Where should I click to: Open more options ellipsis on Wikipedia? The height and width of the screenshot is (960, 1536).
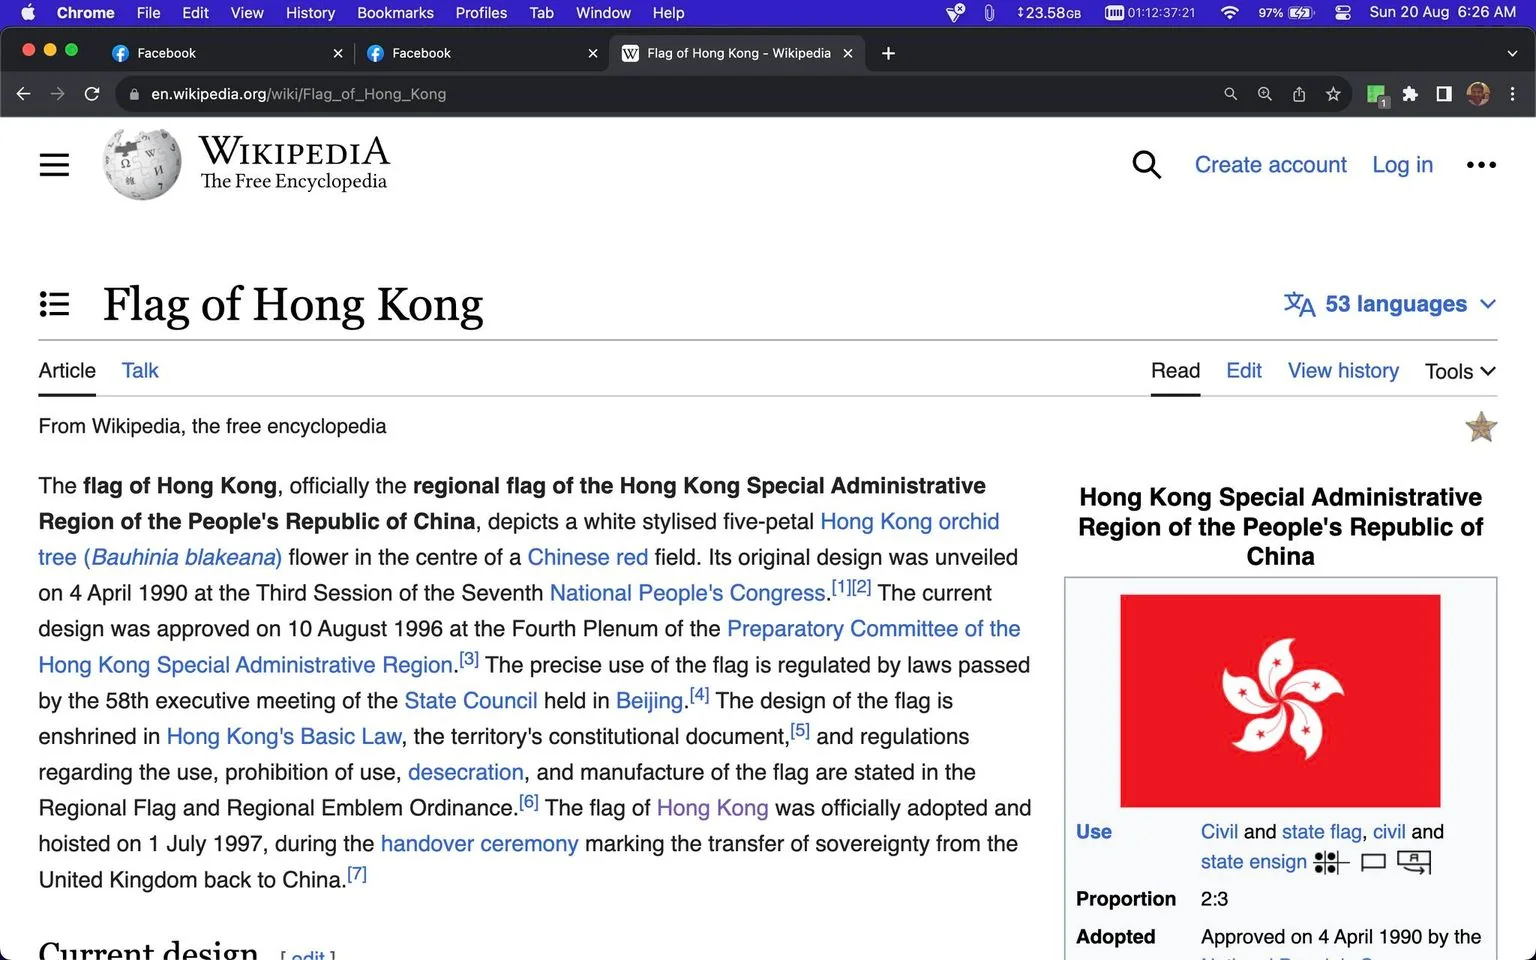[x=1481, y=165]
